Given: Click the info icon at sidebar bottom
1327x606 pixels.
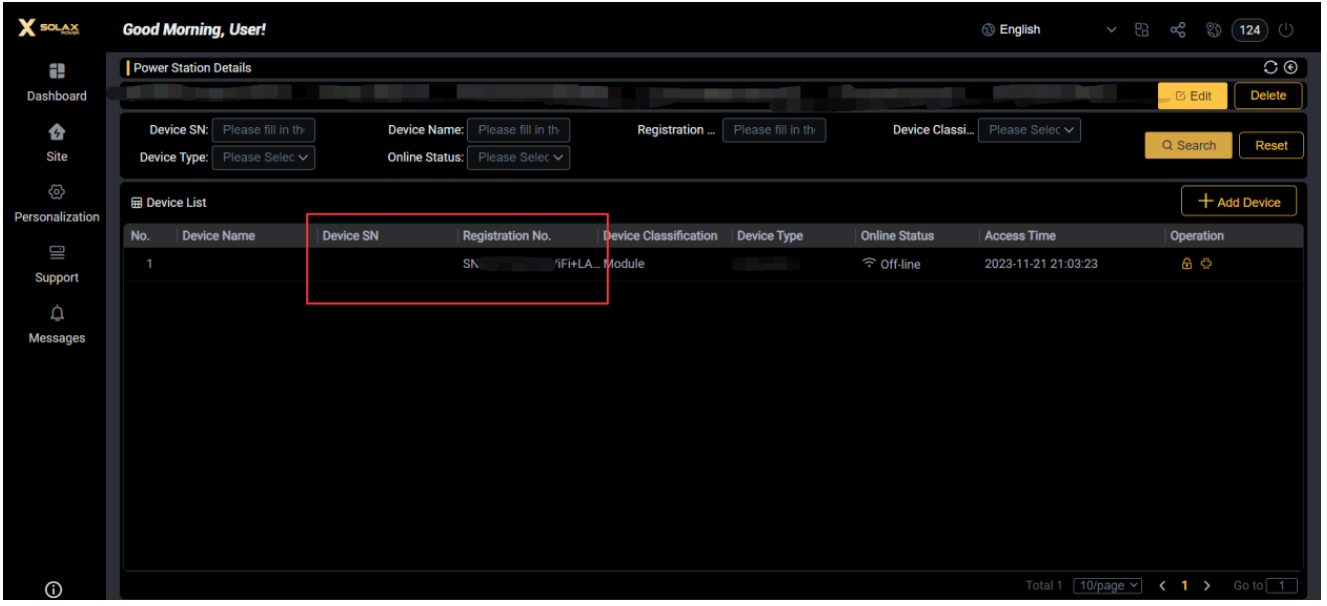Looking at the screenshot, I should tap(54, 590).
